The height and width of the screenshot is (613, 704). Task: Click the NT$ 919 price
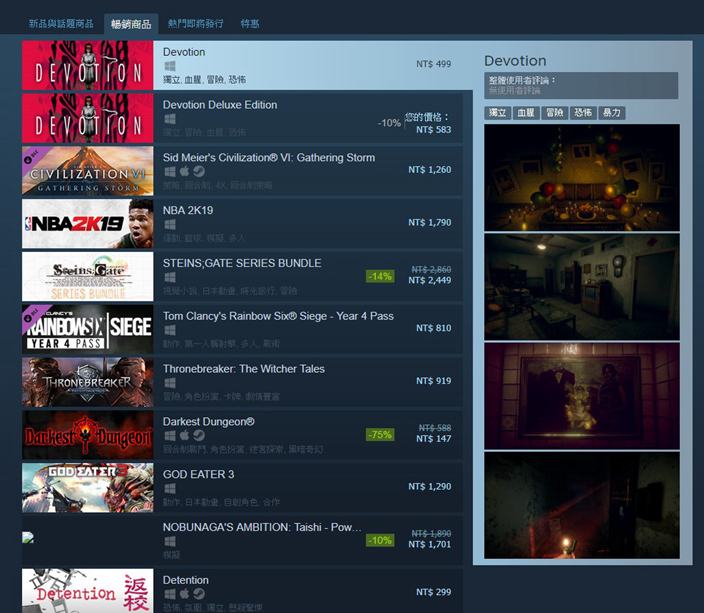click(433, 381)
